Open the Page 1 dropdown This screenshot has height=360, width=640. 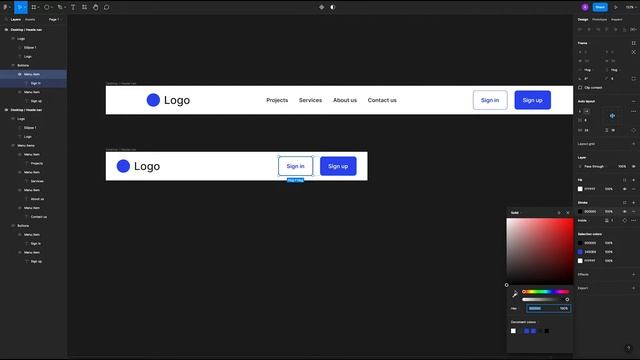55,20
